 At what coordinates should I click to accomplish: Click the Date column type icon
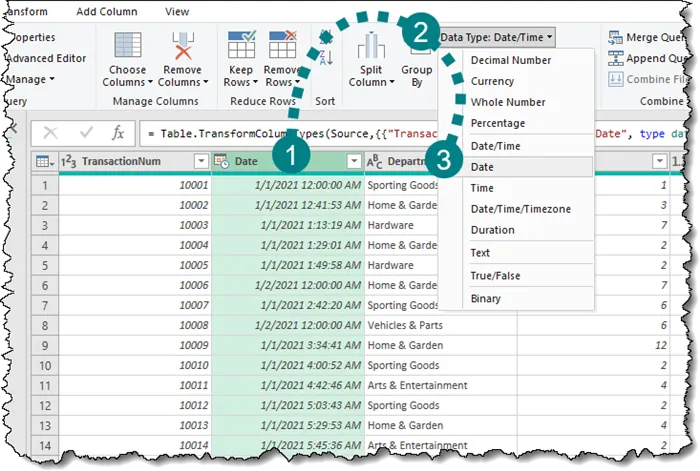pos(222,161)
